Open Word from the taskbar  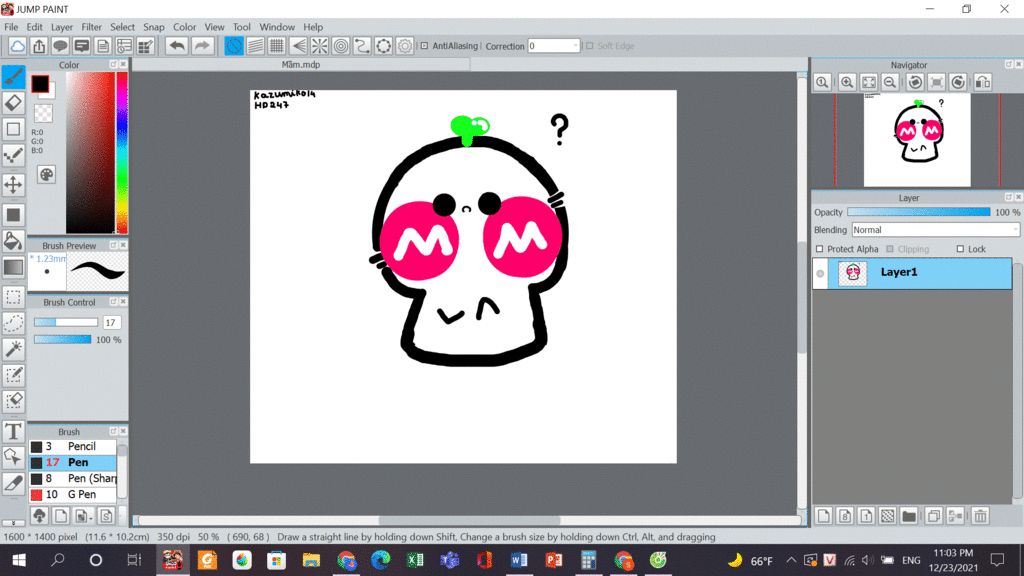(x=519, y=560)
